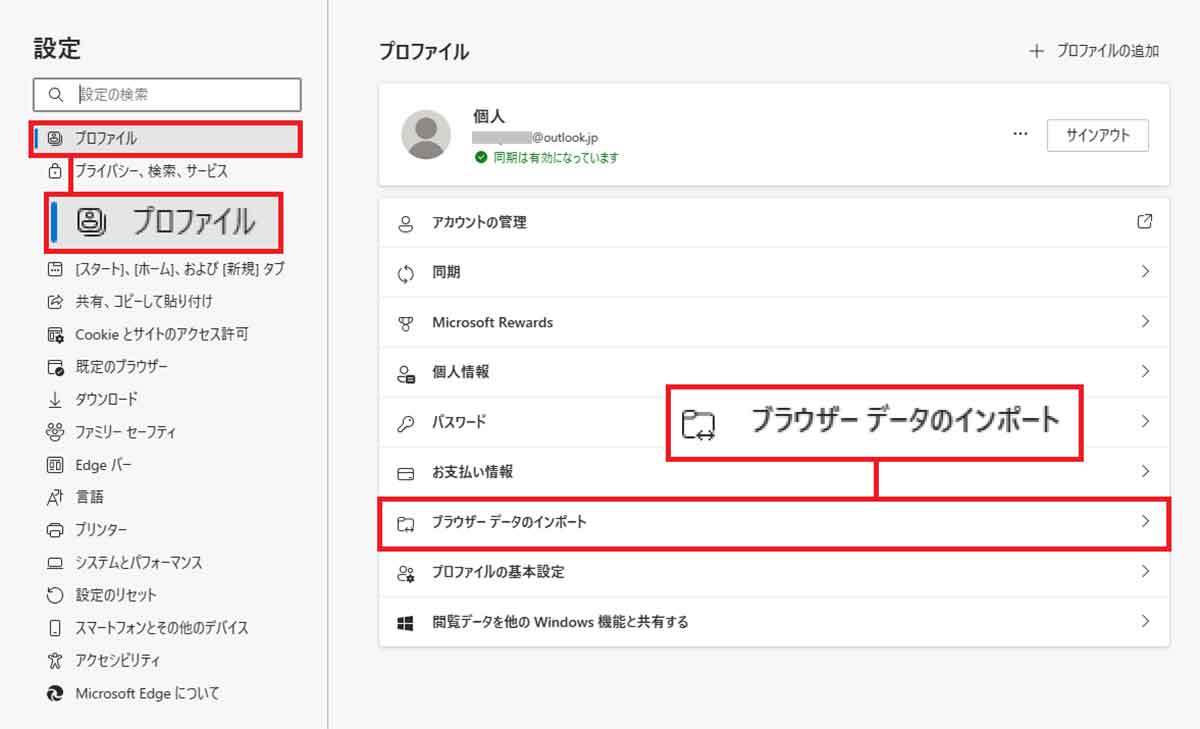This screenshot has width=1200, height=729.
Task: Click the サインアウト button
Action: pyautogui.click(x=1097, y=135)
